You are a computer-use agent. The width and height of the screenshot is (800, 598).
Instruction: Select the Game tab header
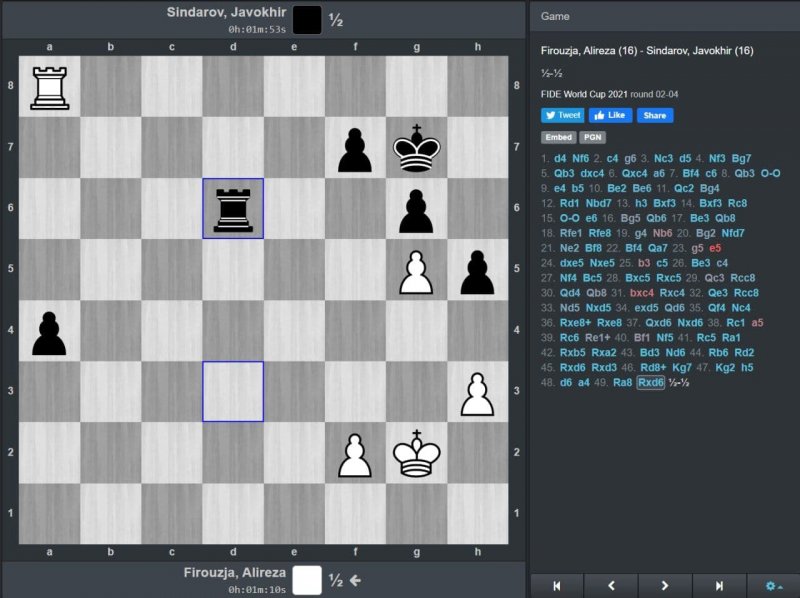(555, 16)
